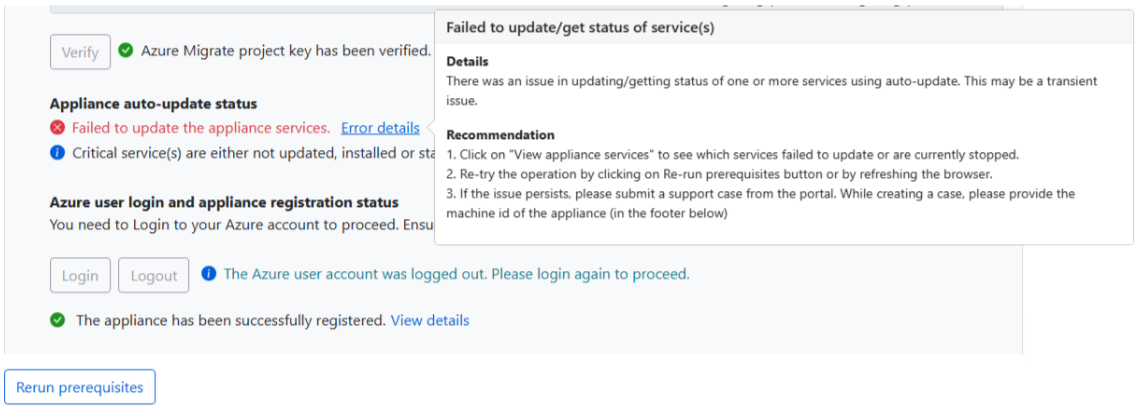1143x415 pixels.
Task: Click the red "Failed to update the appliance services" text
Action: click(x=201, y=128)
